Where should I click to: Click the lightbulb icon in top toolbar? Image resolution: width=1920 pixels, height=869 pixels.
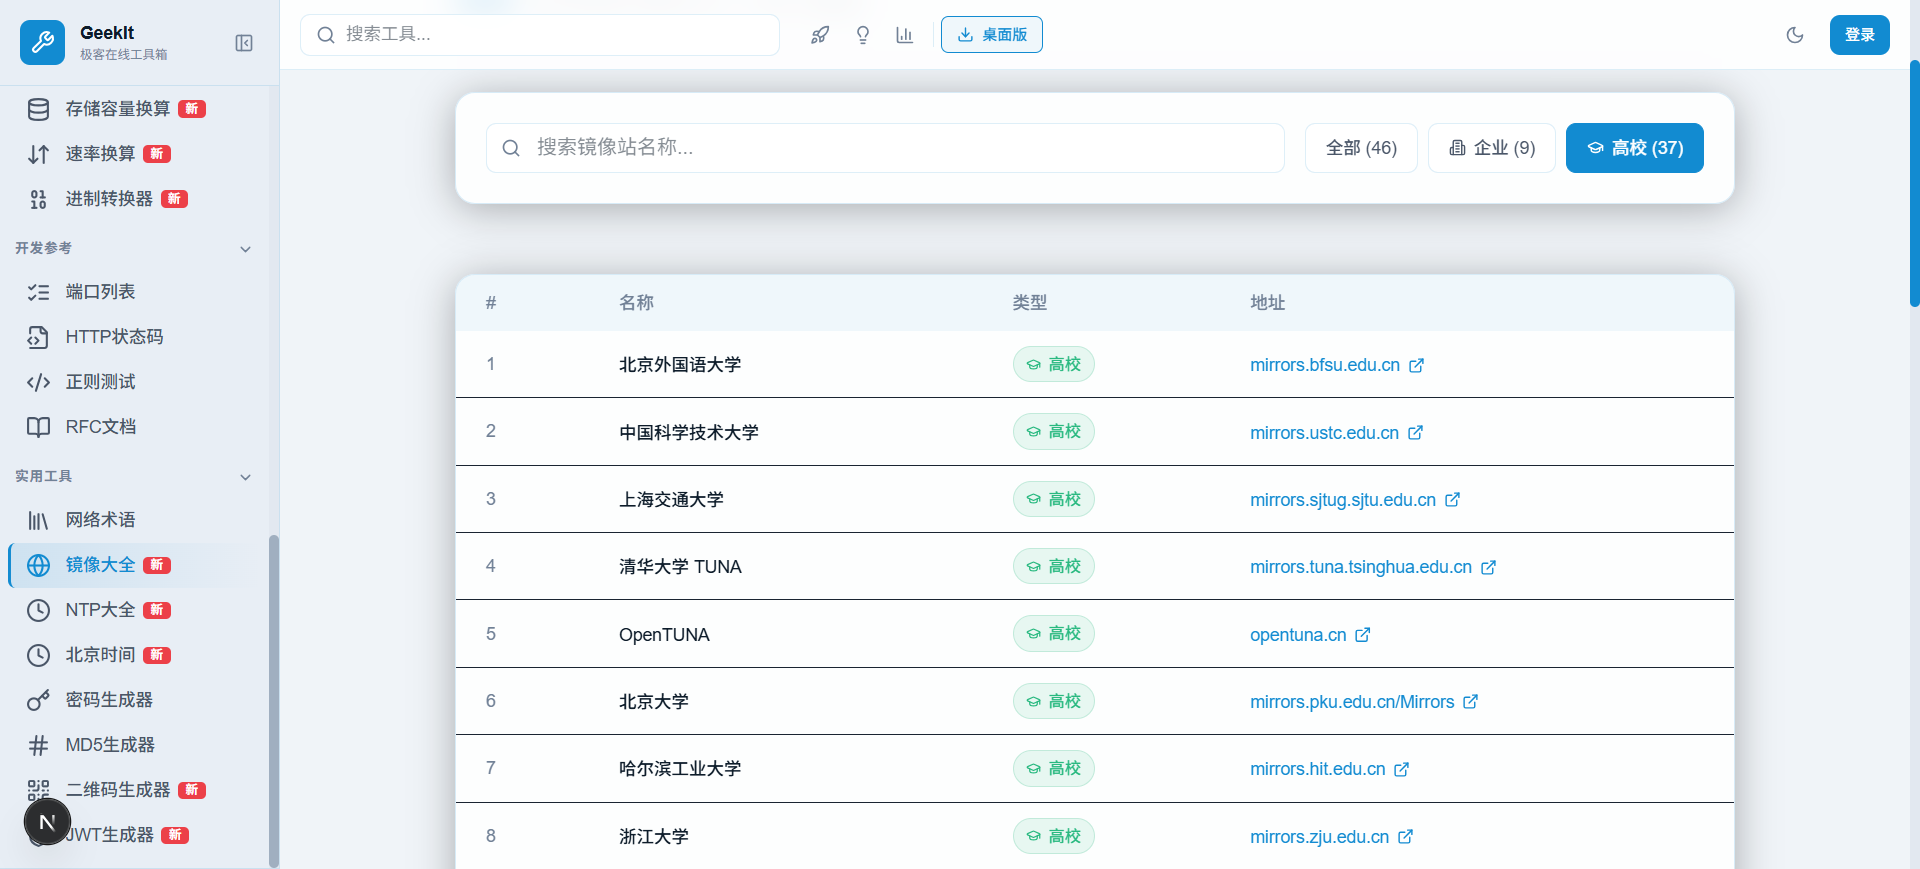863,35
